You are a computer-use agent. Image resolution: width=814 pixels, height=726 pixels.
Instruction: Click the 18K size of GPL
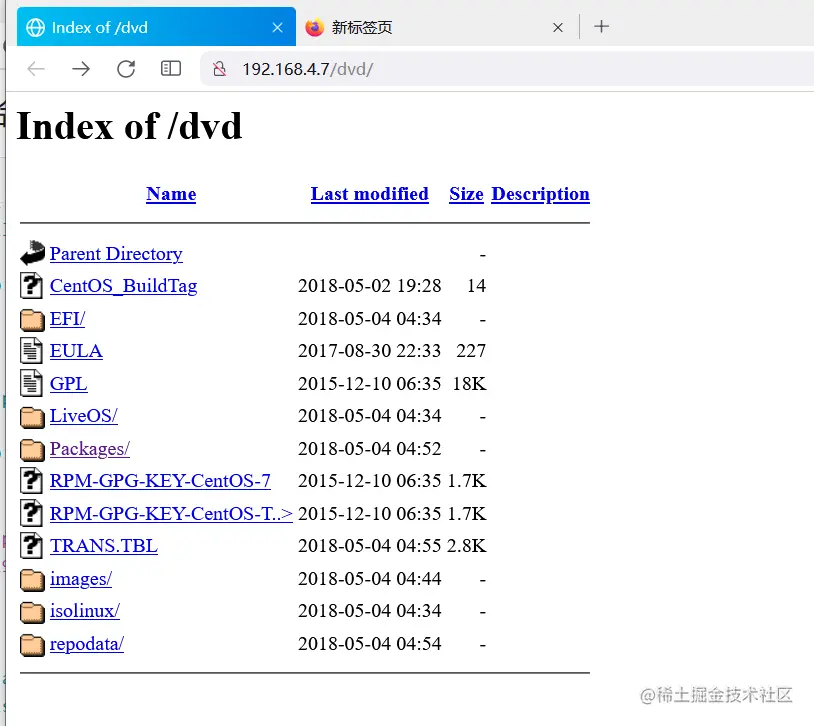(469, 384)
